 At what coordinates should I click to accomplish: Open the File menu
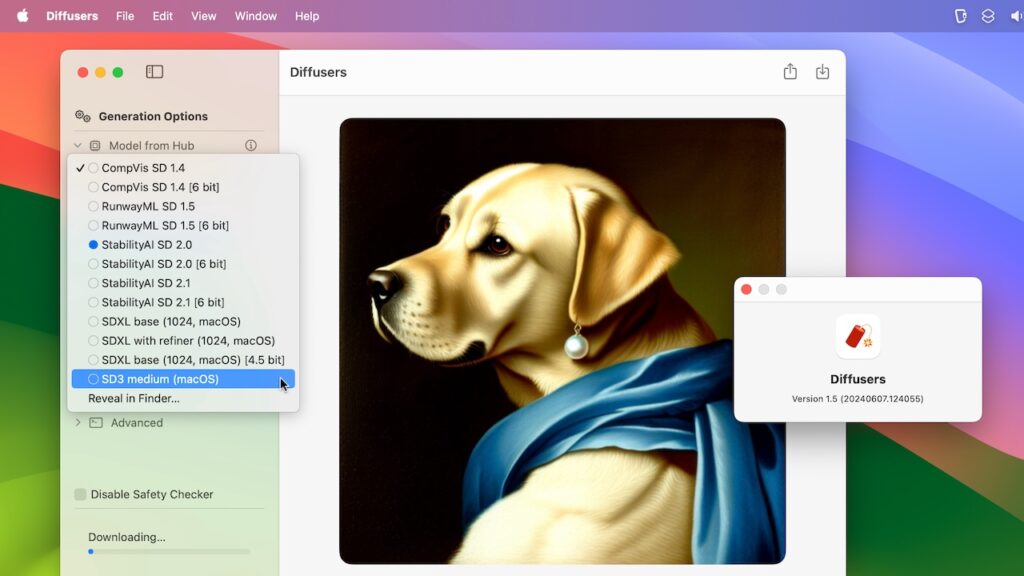tap(125, 16)
